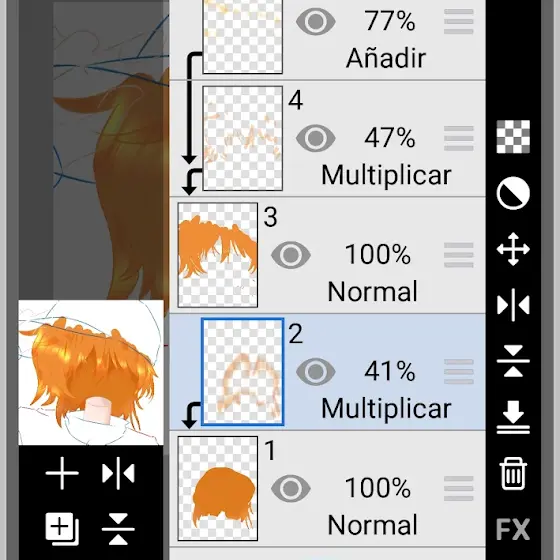Change the Normal blend mode of layer 3
Image resolution: width=560 pixels, height=560 pixels.
372,292
